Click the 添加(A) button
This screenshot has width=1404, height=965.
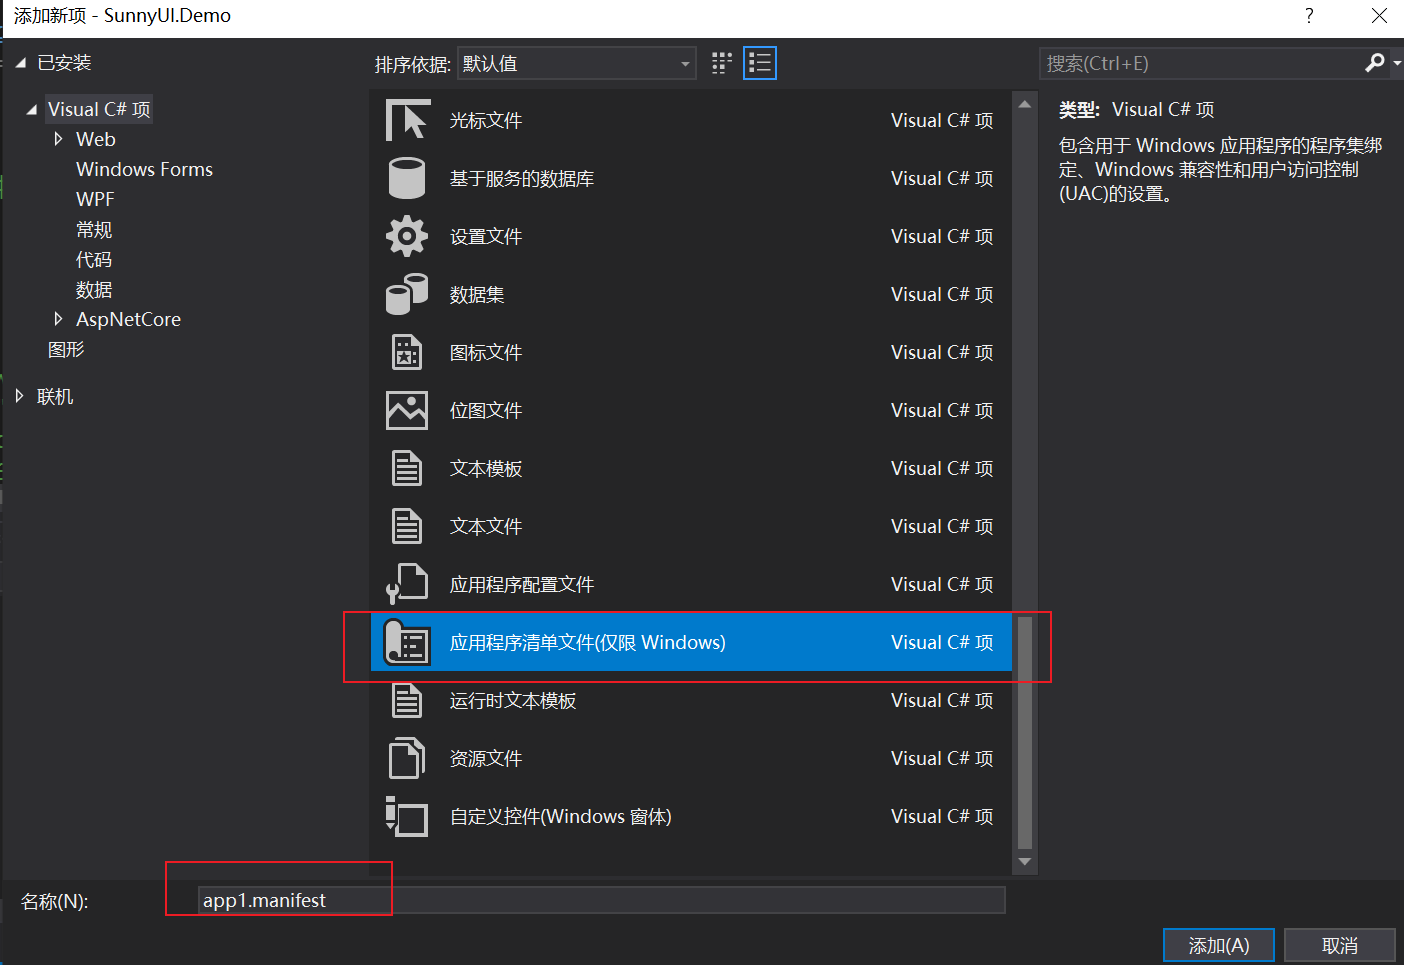pos(1219,945)
